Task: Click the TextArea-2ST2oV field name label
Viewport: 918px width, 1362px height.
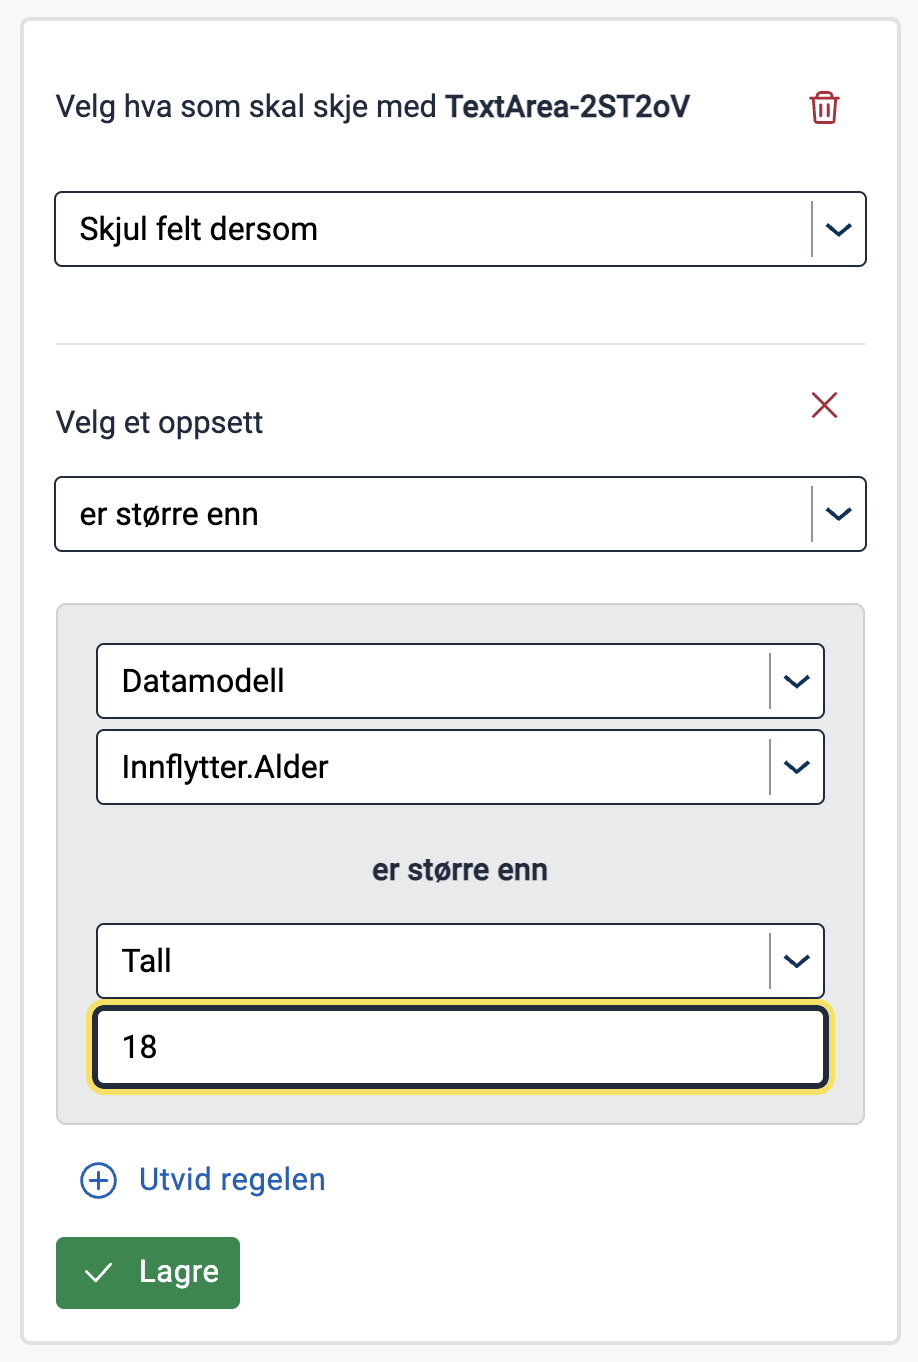Action: (x=568, y=106)
